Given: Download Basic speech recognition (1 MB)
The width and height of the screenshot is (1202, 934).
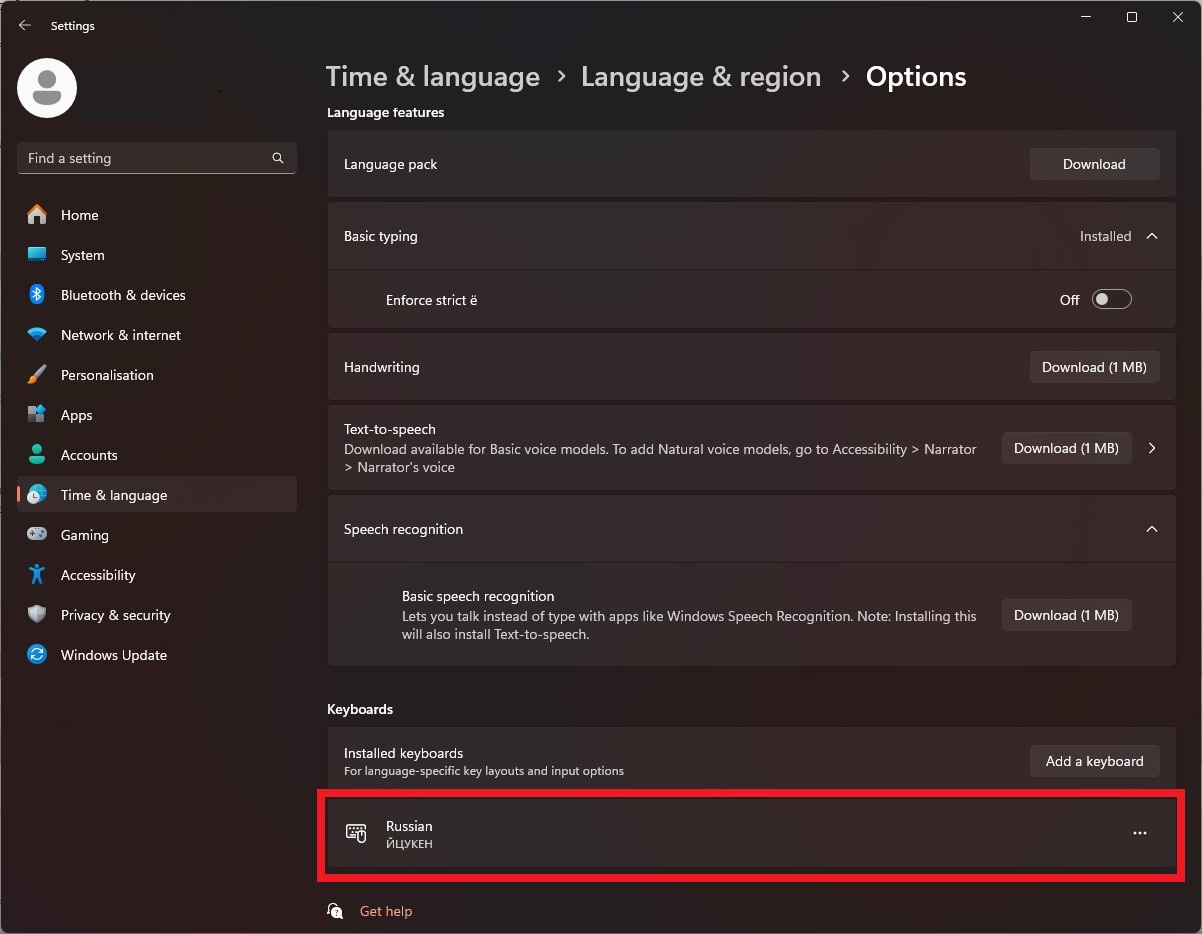Looking at the screenshot, I should pyautogui.click(x=1066, y=615).
